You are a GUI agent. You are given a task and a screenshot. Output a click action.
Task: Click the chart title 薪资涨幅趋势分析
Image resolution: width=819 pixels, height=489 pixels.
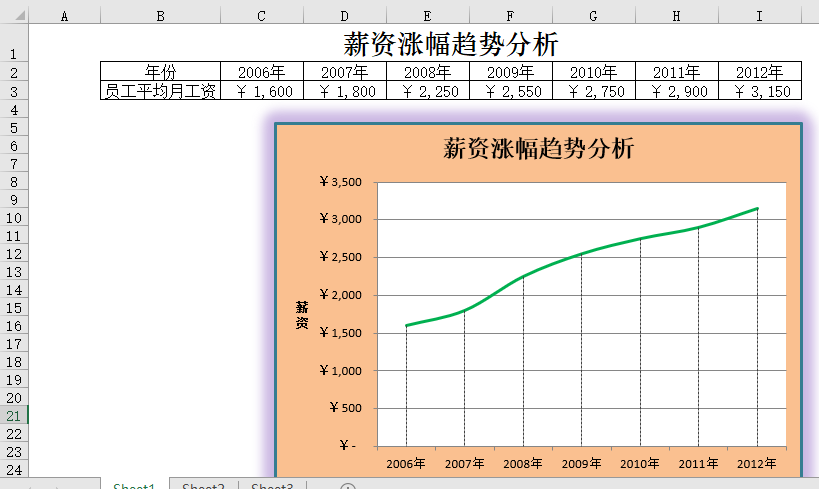pos(538,149)
